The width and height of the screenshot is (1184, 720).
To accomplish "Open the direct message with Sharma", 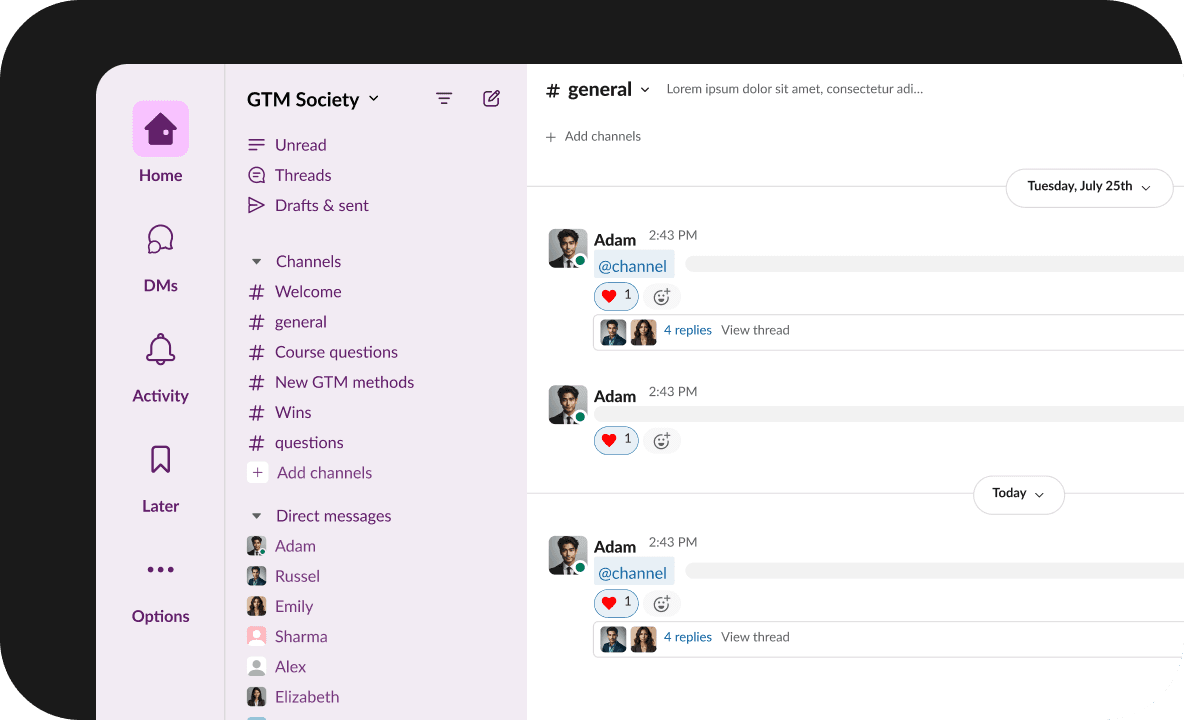I will click(288, 637).
